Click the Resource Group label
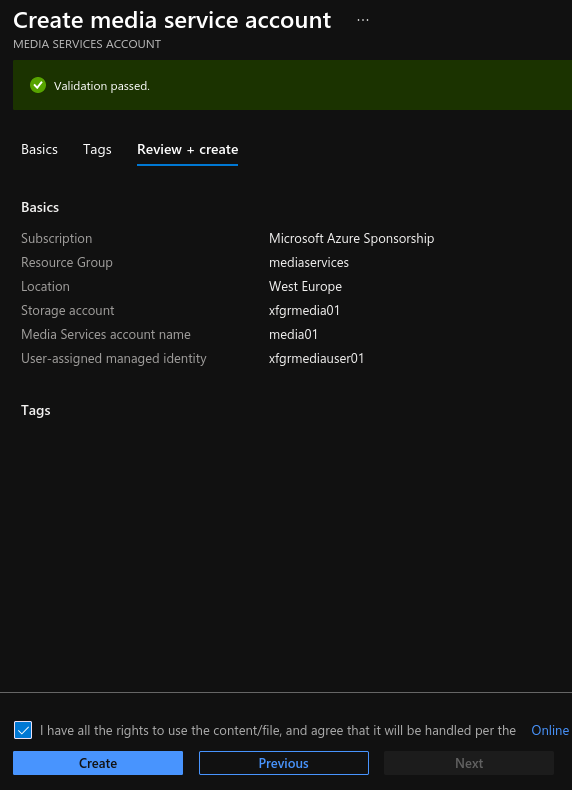This screenshot has width=572, height=790. [67, 262]
